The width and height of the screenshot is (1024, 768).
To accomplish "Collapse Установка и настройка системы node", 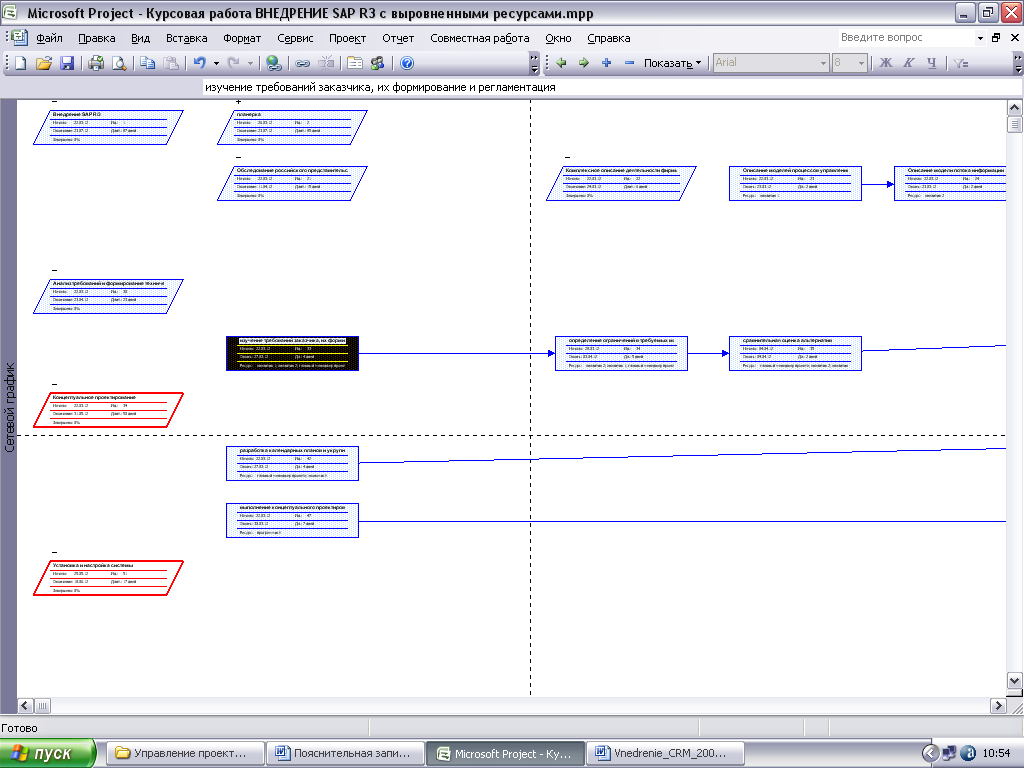I will coord(55,552).
